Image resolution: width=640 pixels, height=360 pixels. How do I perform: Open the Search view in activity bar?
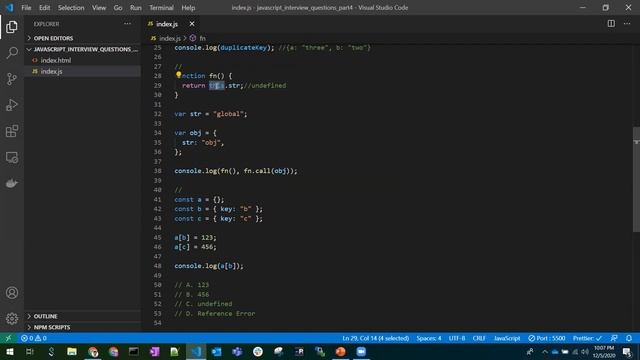pos(12,53)
